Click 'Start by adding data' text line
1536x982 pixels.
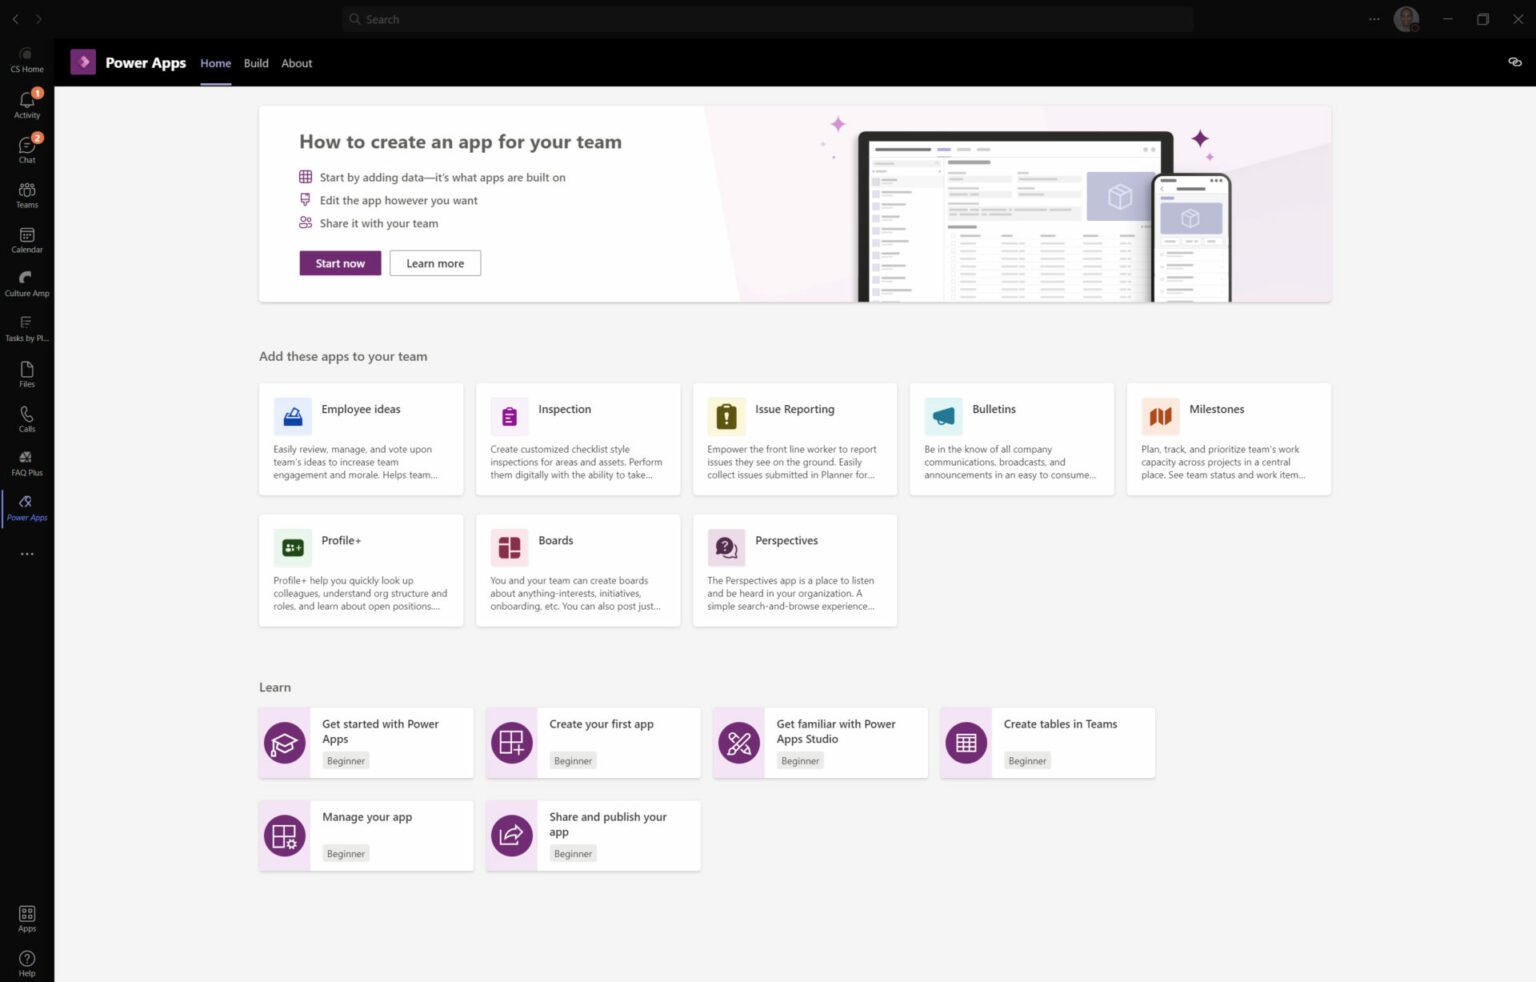click(443, 177)
